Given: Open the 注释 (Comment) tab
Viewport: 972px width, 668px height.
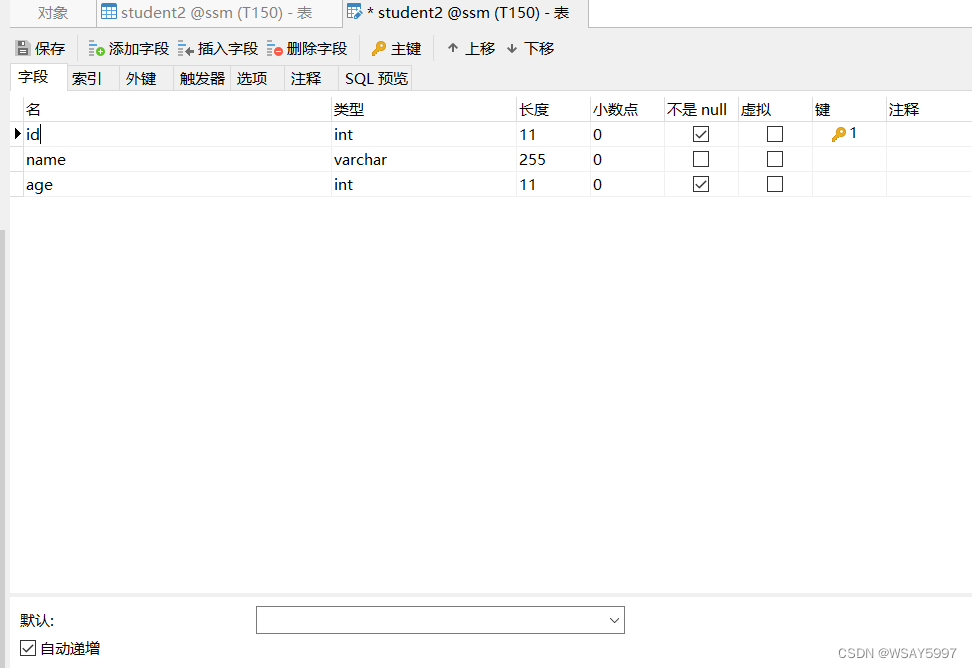Looking at the screenshot, I should pos(311,79).
